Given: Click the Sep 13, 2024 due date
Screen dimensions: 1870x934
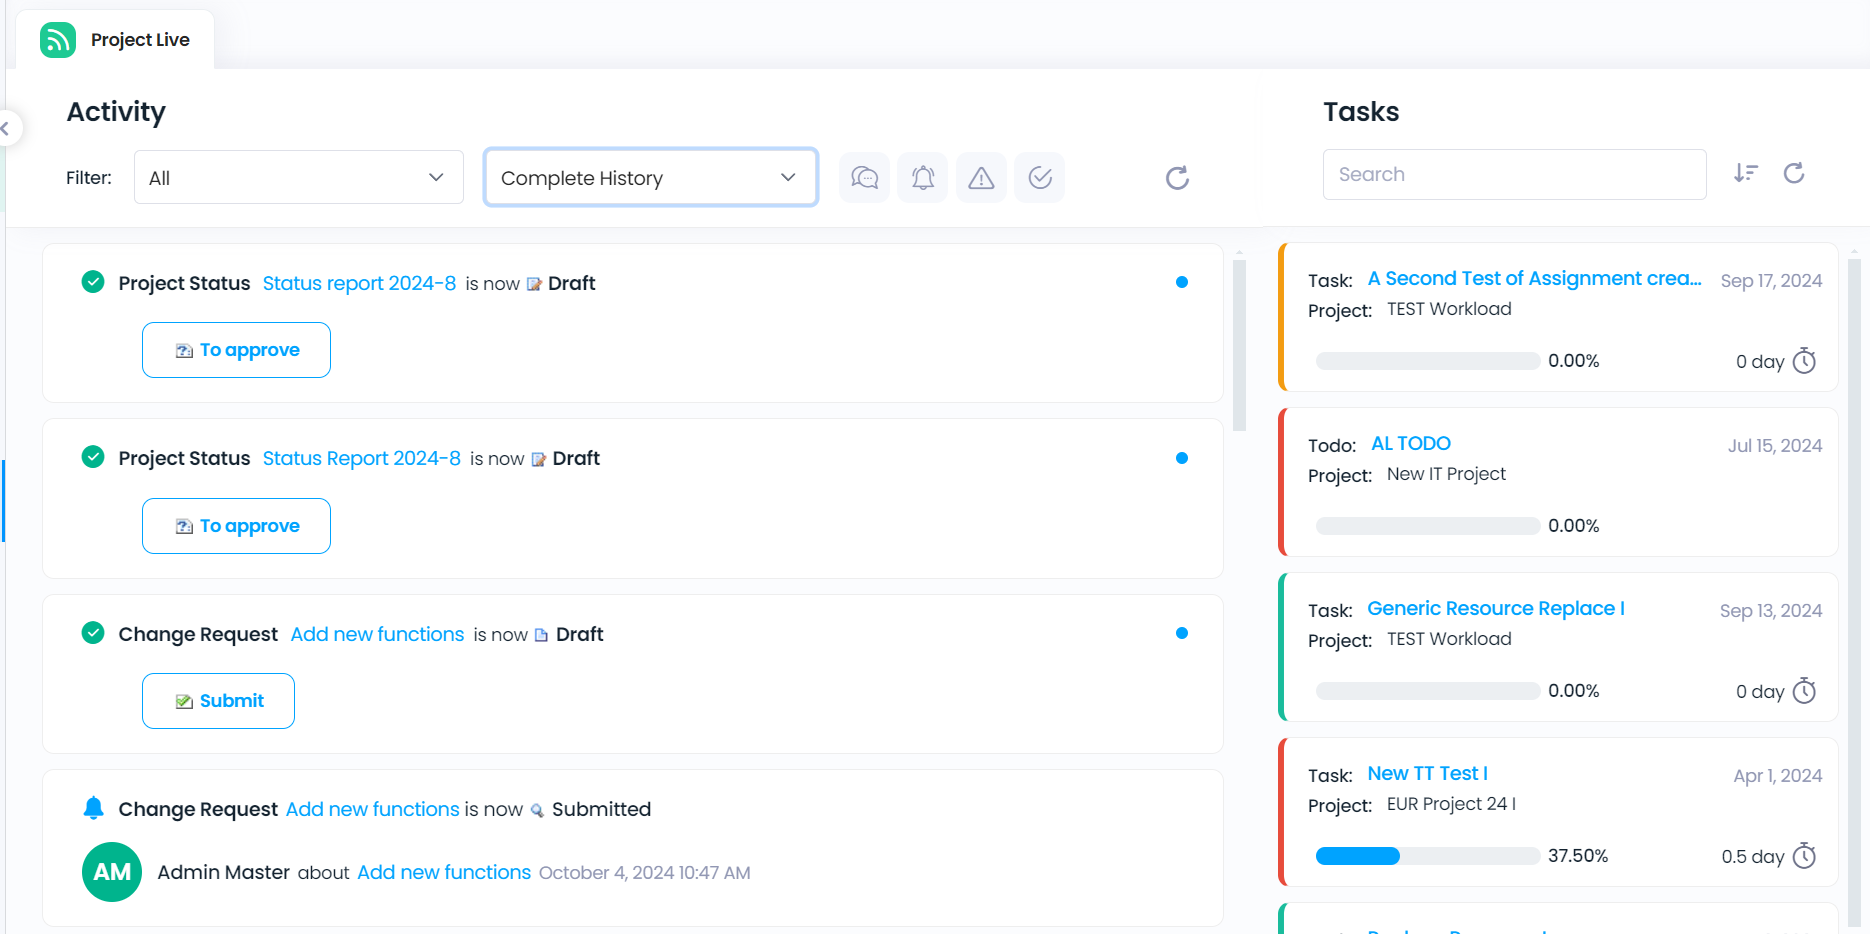Looking at the screenshot, I should coord(1771,611).
